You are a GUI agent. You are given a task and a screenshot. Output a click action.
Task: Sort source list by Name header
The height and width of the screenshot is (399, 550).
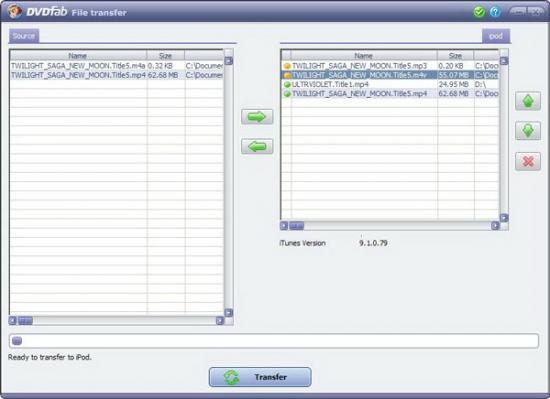click(78, 55)
